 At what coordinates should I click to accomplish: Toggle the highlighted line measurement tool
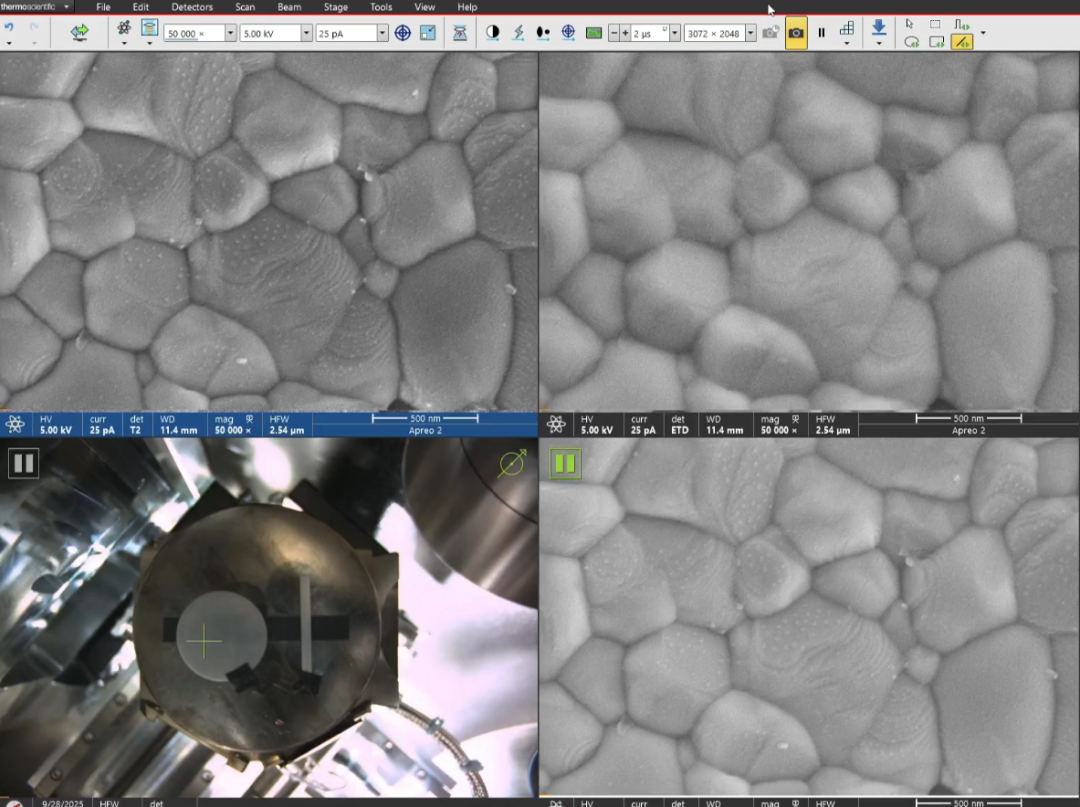(962, 42)
